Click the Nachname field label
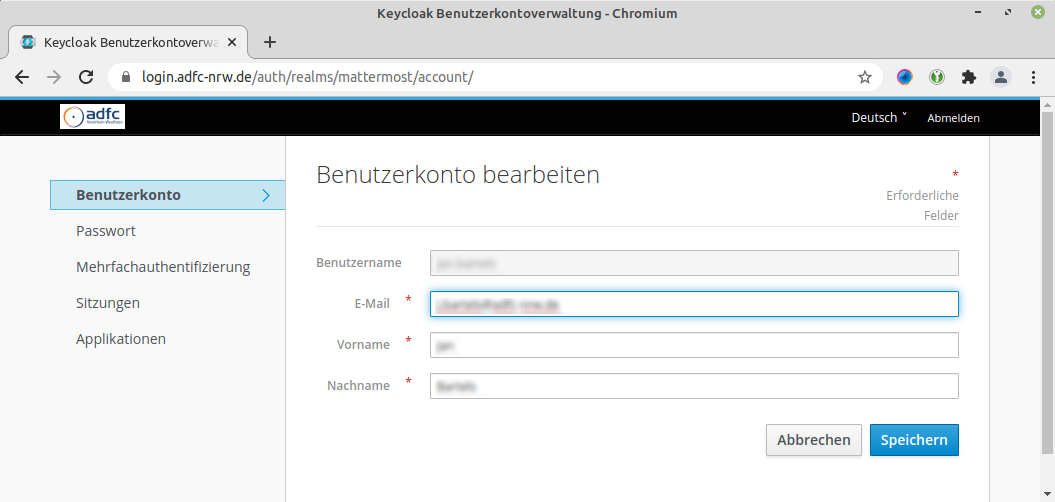Image resolution: width=1055 pixels, height=502 pixels. (x=359, y=386)
